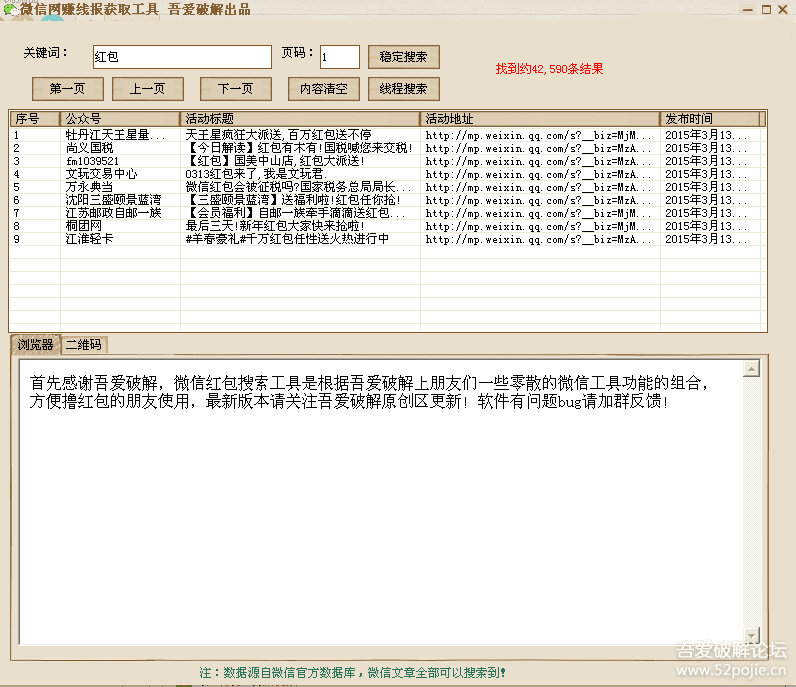This screenshot has width=796, height=687.
Task: Sort by 公众号 column header
Action: (120, 119)
